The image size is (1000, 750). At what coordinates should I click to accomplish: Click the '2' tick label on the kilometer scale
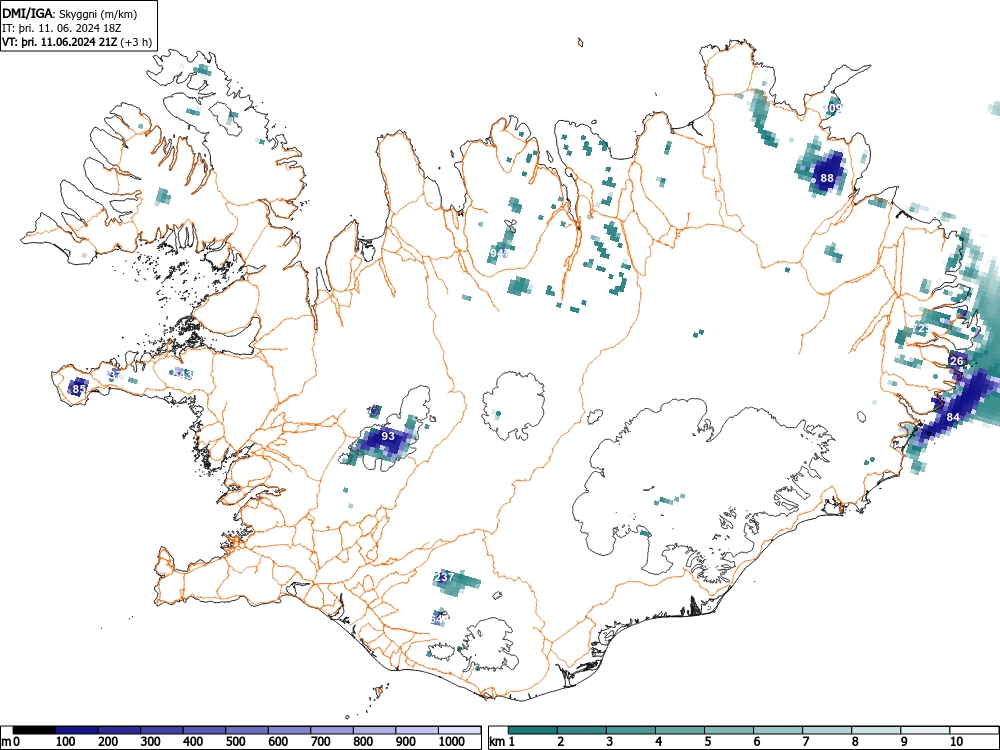click(560, 742)
